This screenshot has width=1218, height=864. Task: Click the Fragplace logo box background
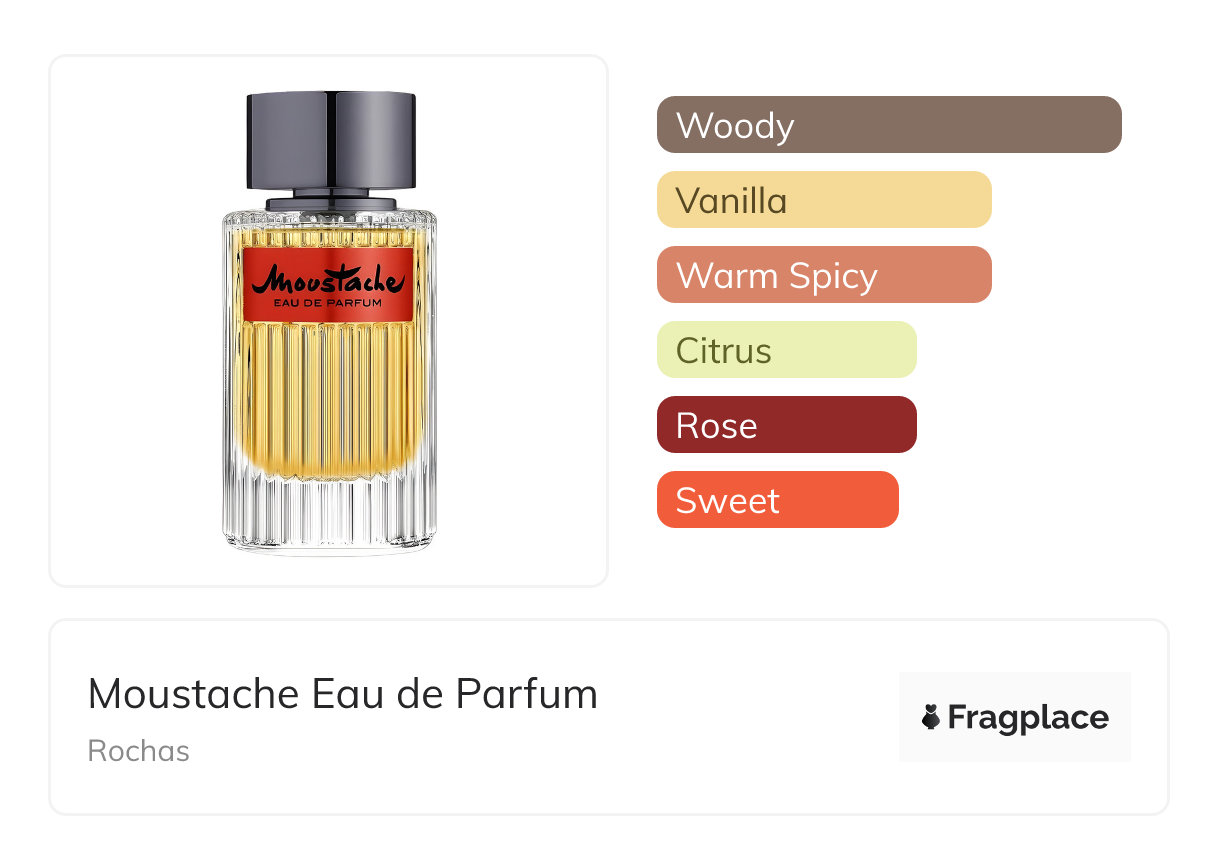pos(1015,717)
